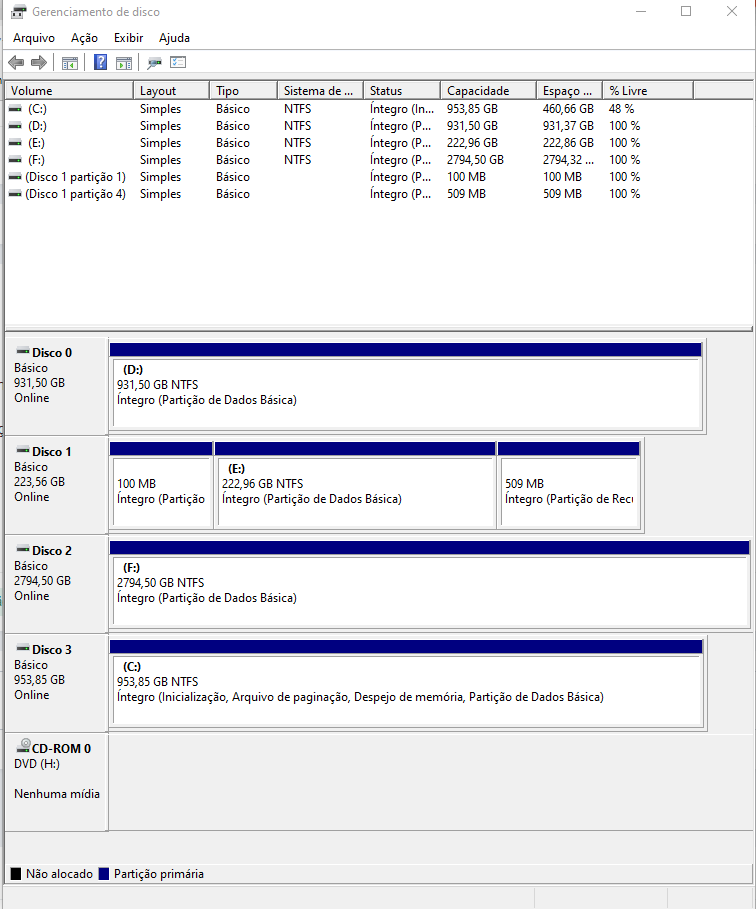Click the '222,86 GB' free space cell
The image size is (756, 909).
pyautogui.click(x=568, y=143)
